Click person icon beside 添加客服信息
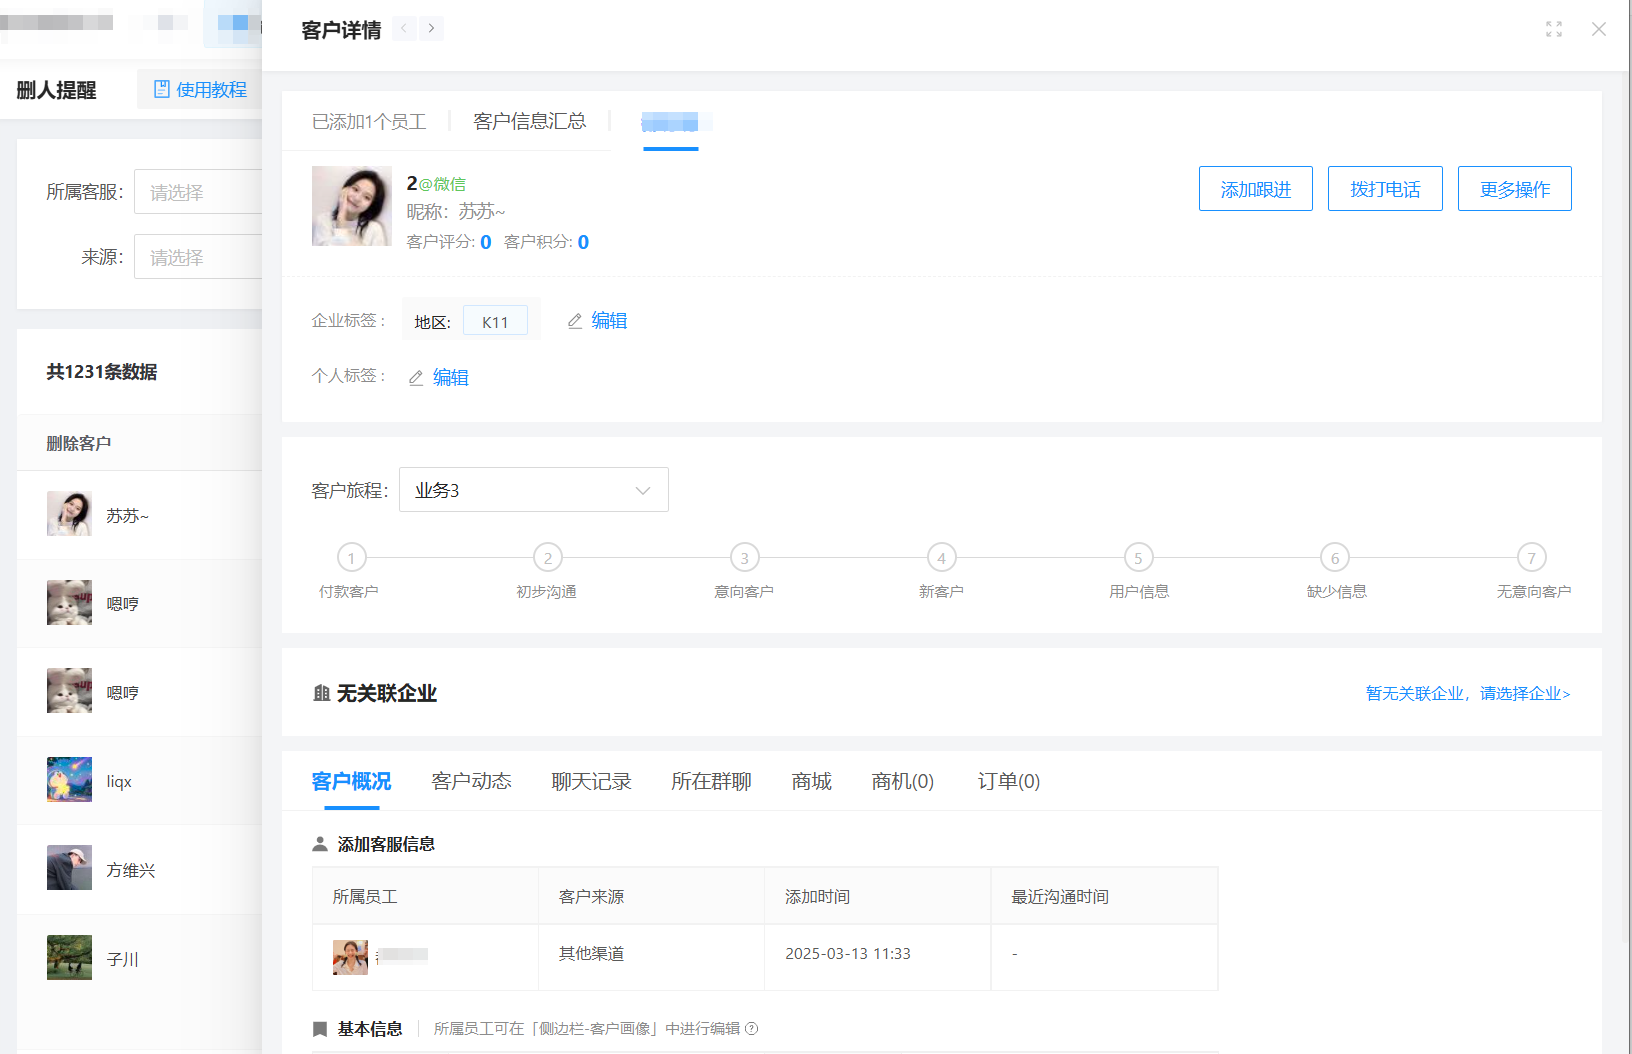Image resolution: width=1632 pixels, height=1054 pixels. (320, 844)
